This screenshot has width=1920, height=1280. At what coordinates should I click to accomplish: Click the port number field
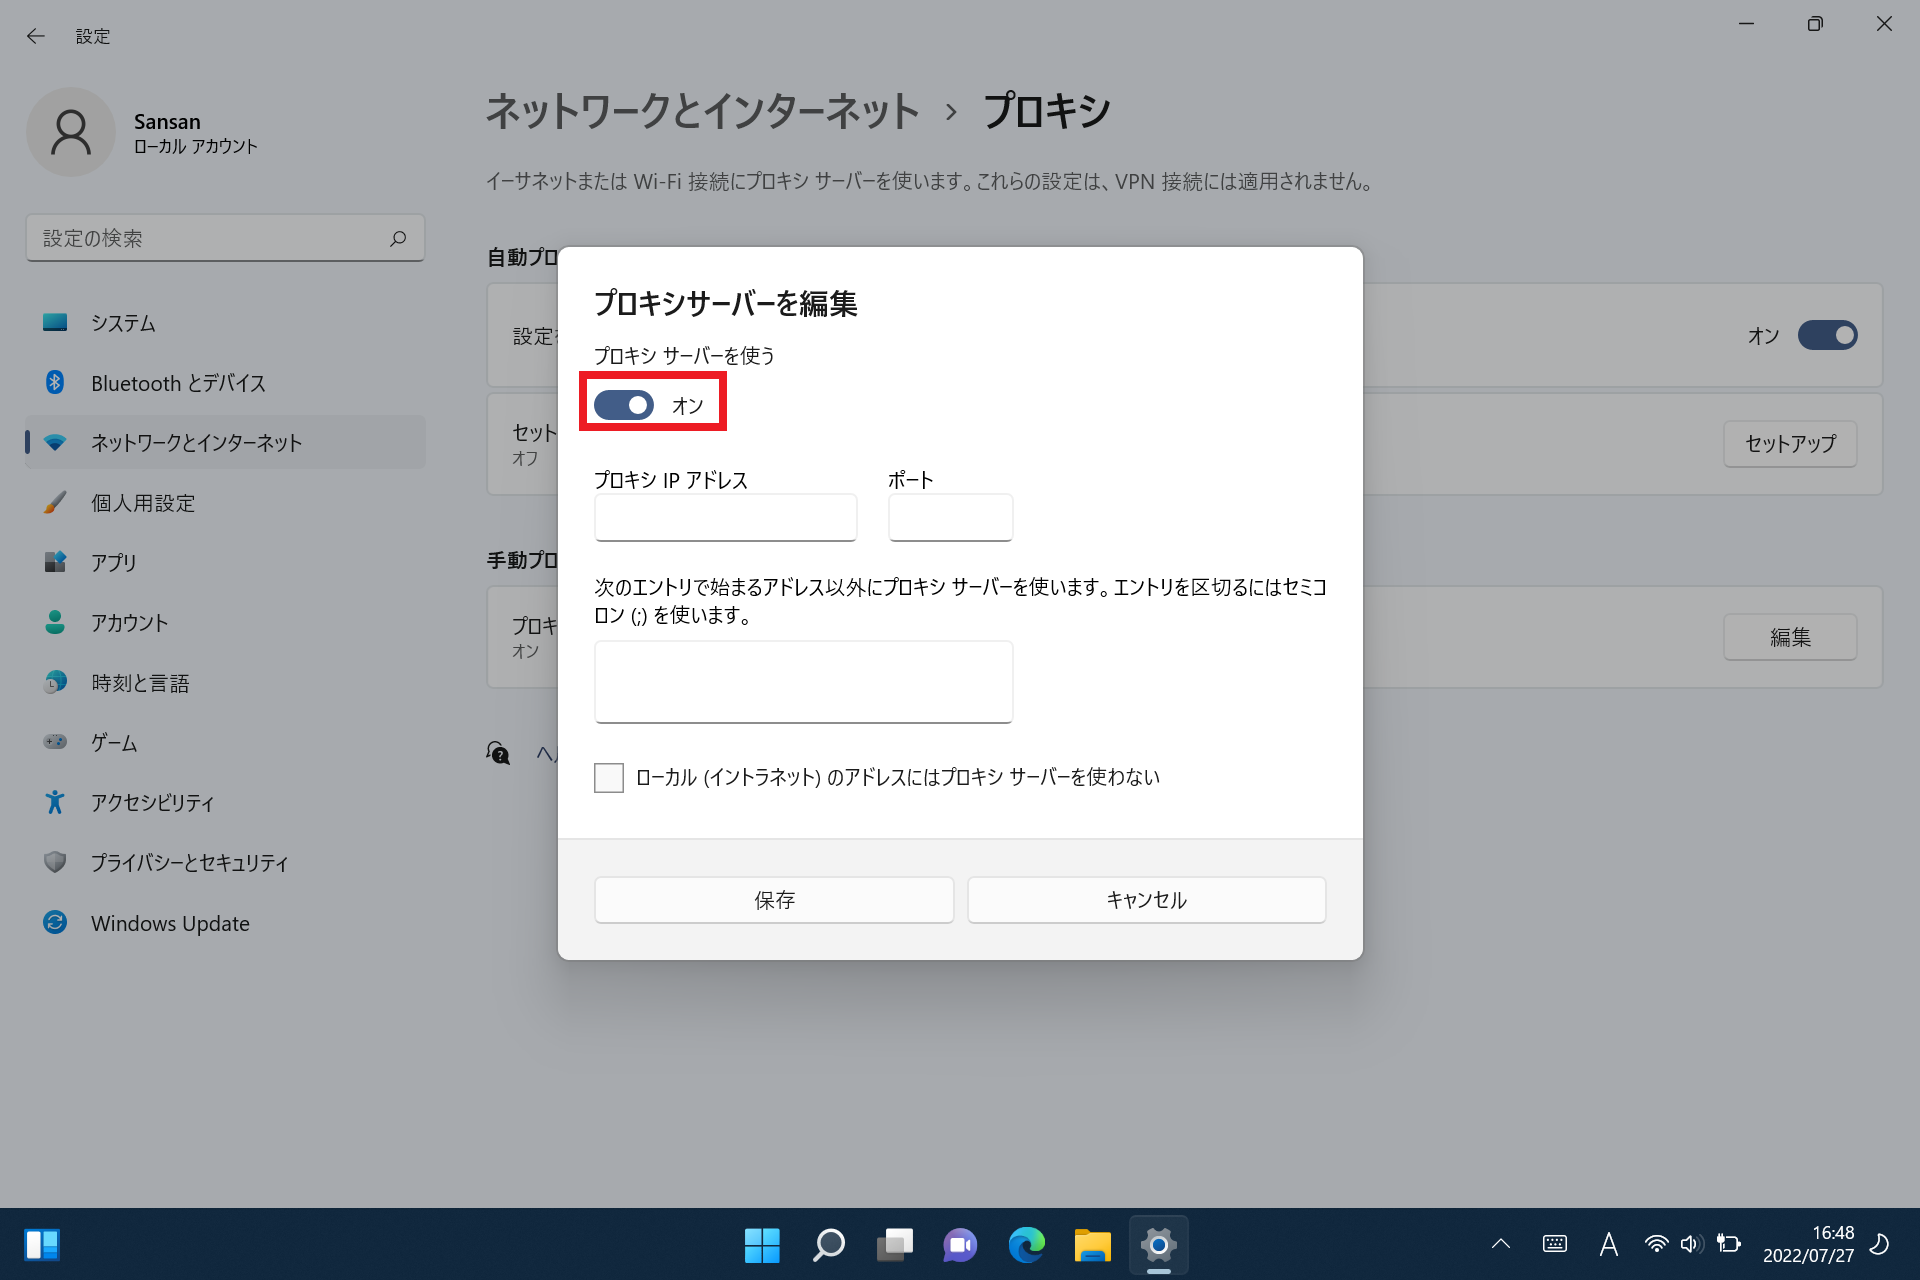950,517
